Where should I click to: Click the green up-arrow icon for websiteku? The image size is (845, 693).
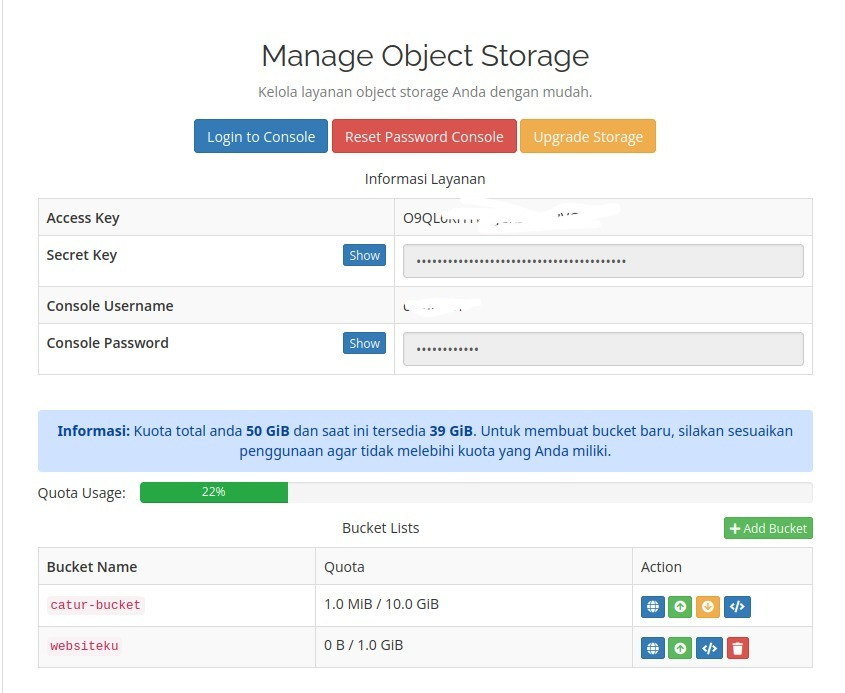point(680,648)
